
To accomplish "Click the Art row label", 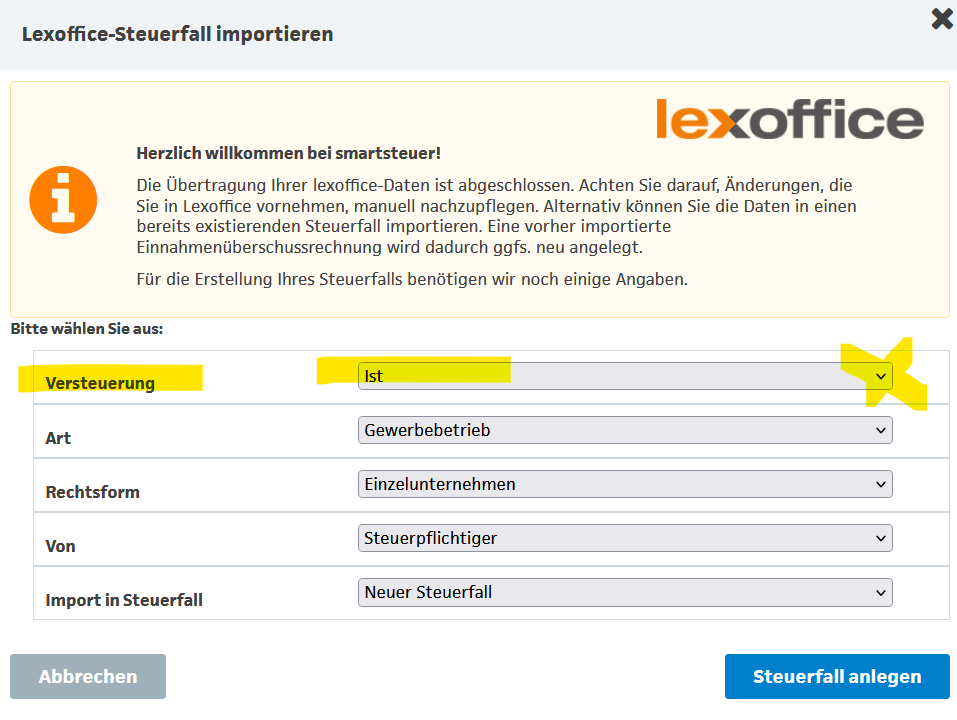I will point(58,438).
